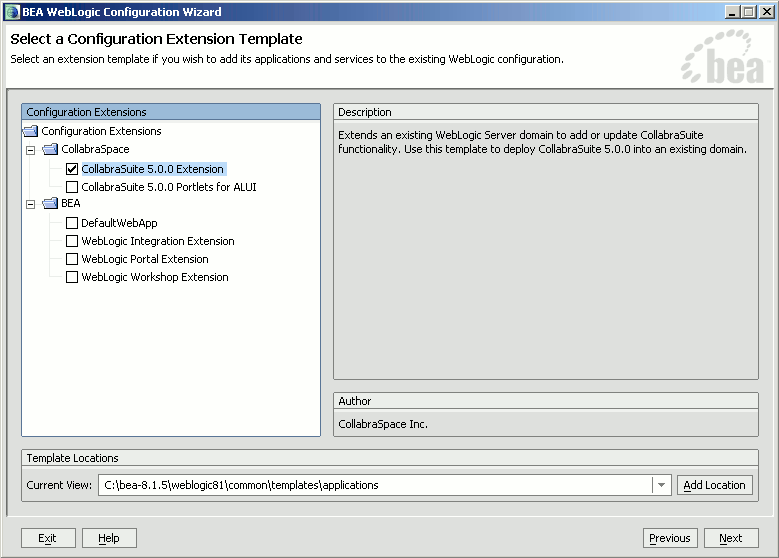Uncheck CollabraSuite 5.0.0 Extension checkbox
This screenshot has height=558, width=779.
(72, 169)
